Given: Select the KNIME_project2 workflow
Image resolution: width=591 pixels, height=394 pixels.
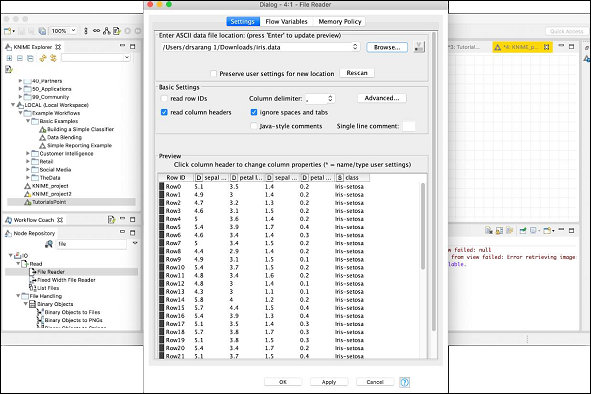Looking at the screenshot, I should 51,194.
